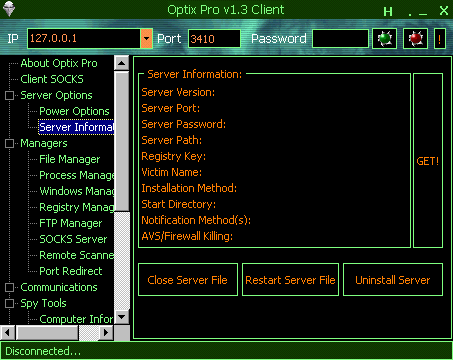Click the H button in title bar

click(388, 12)
